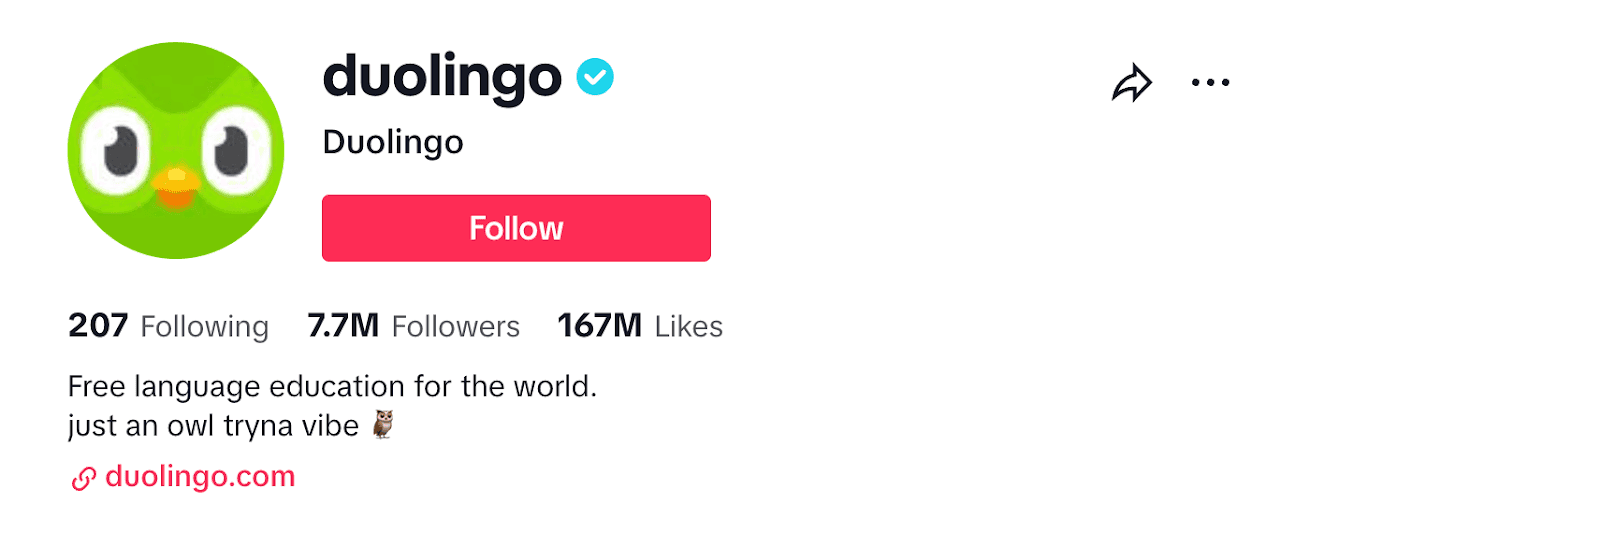Image resolution: width=1600 pixels, height=533 pixels.
Task: Click the bold duolingo username heading
Action: pyautogui.click(x=442, y=77)
